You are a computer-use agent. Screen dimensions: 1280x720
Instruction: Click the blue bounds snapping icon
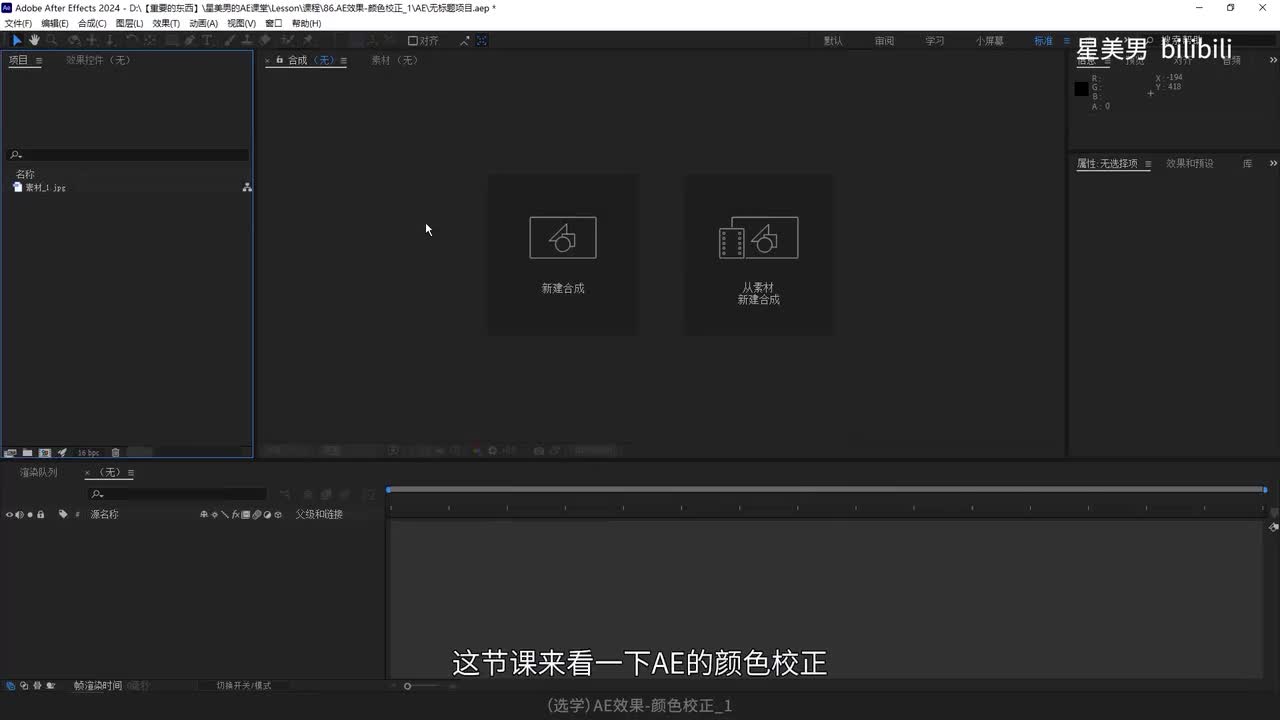[x=482, y=41]
